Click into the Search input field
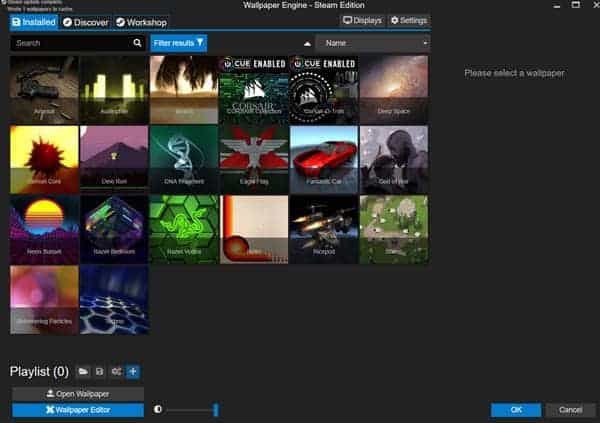 (70, 43)
